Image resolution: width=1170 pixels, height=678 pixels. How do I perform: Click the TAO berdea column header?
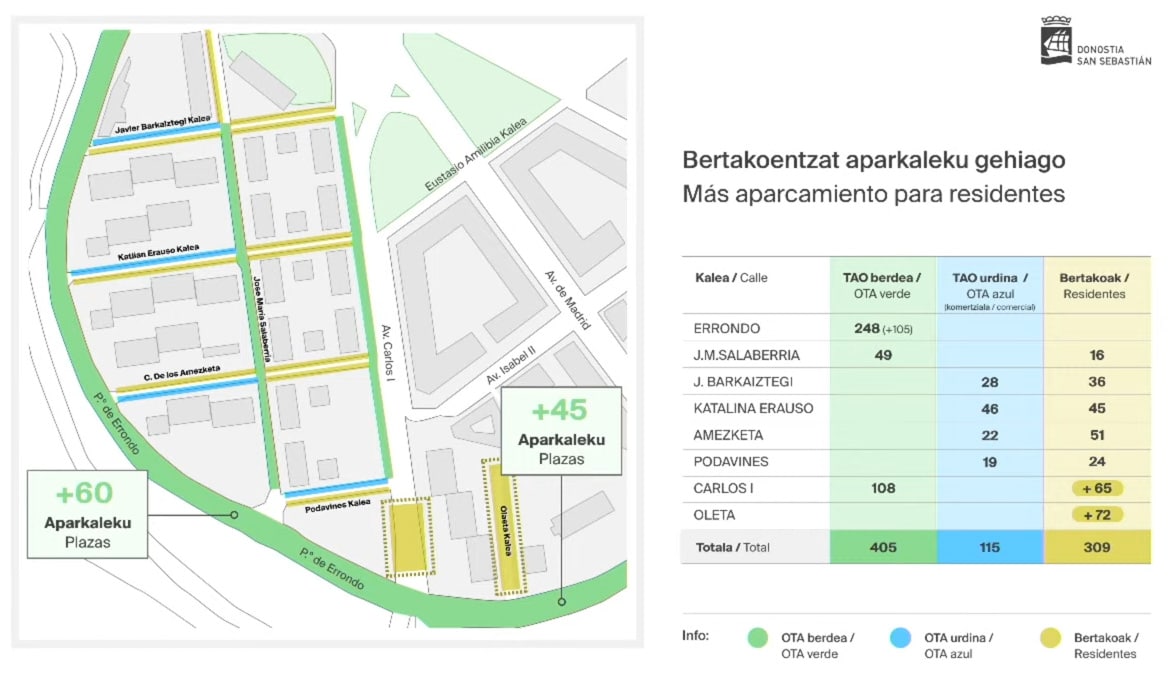click(882, 285)
